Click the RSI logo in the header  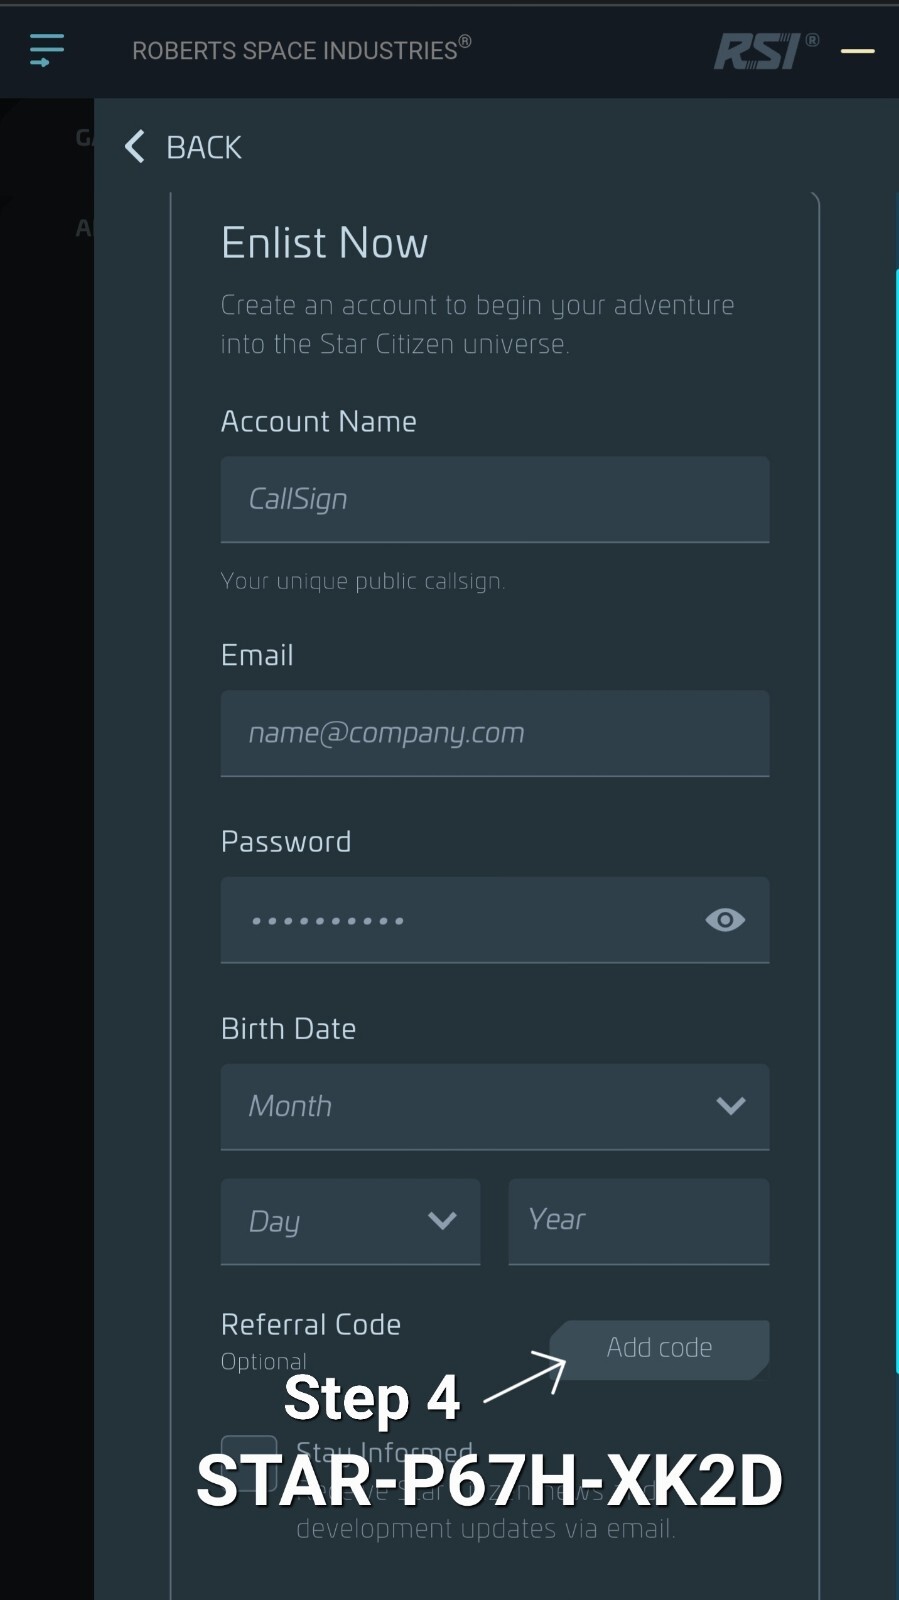point(765,51)
